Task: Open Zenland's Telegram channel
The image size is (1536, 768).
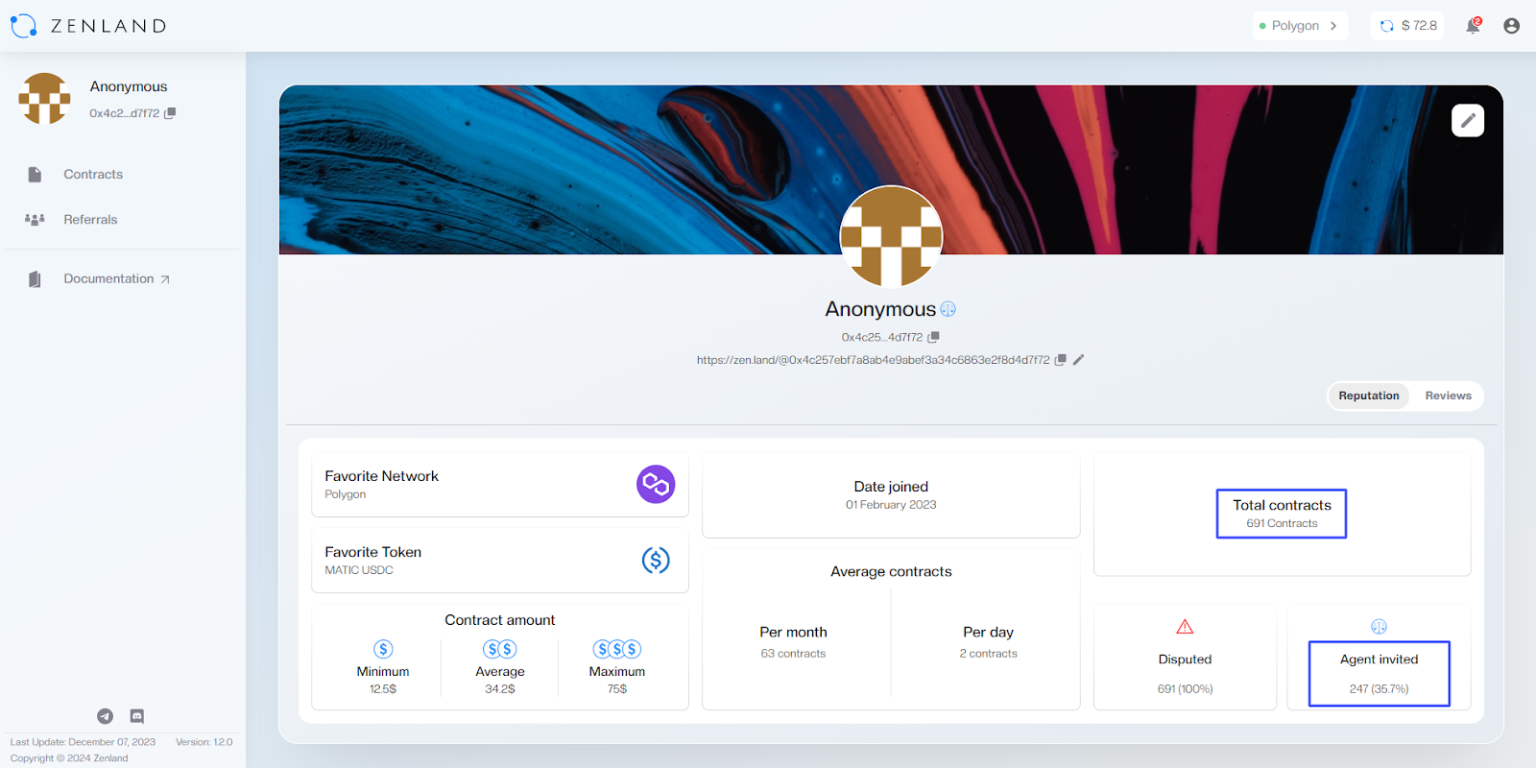Action: (x=105, y=716)
